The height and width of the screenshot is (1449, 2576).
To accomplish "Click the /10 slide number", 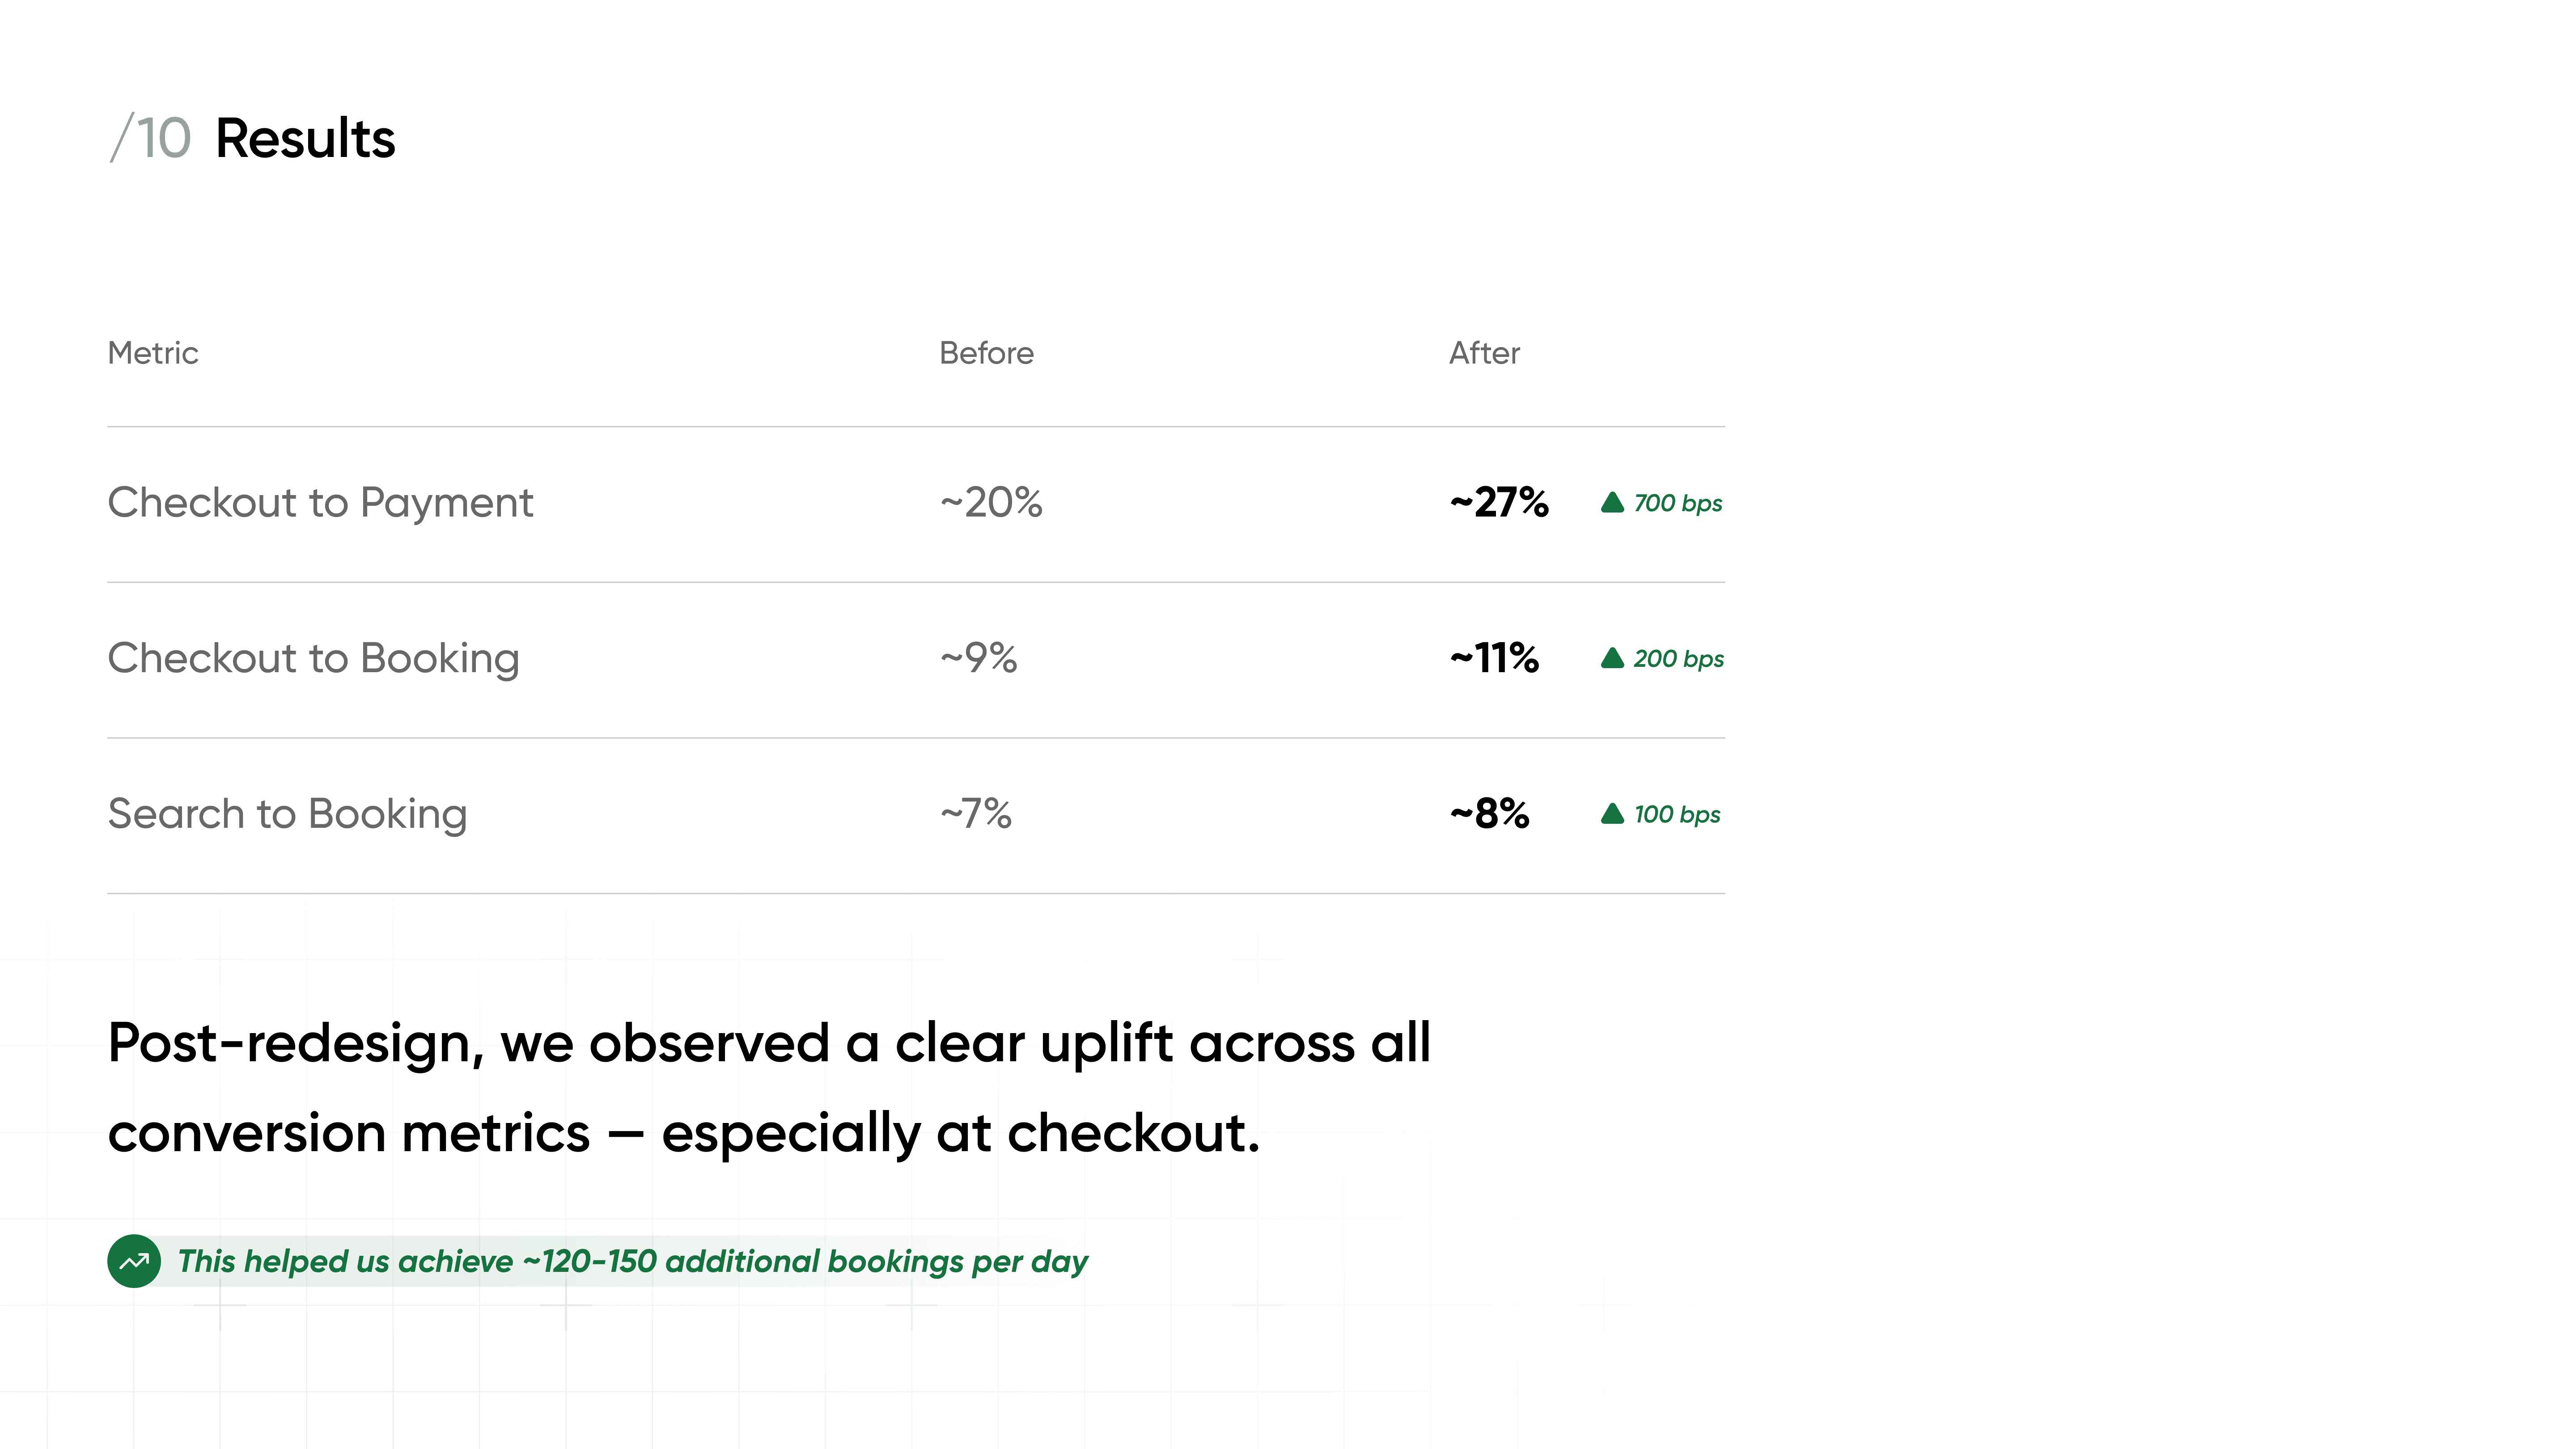I will (150, 138).
